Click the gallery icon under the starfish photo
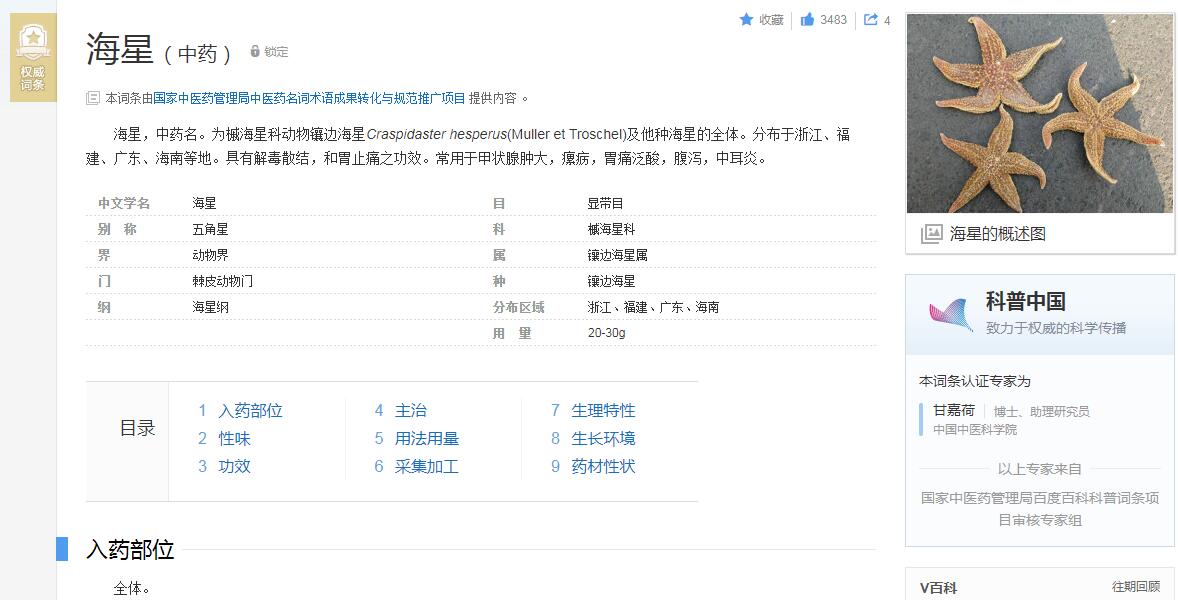This screenshot has width=1178, height=600. [x=931, y=234]
